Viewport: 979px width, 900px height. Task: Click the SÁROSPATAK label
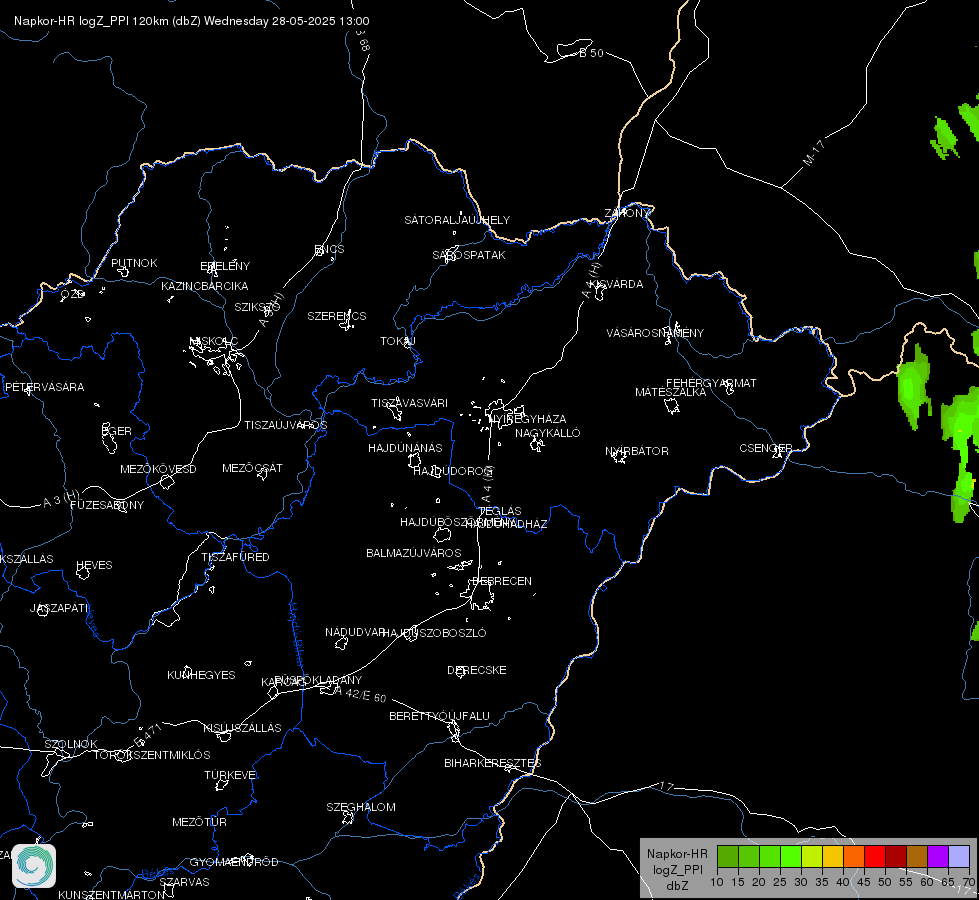pyautogui.click(x=469, y=255)
